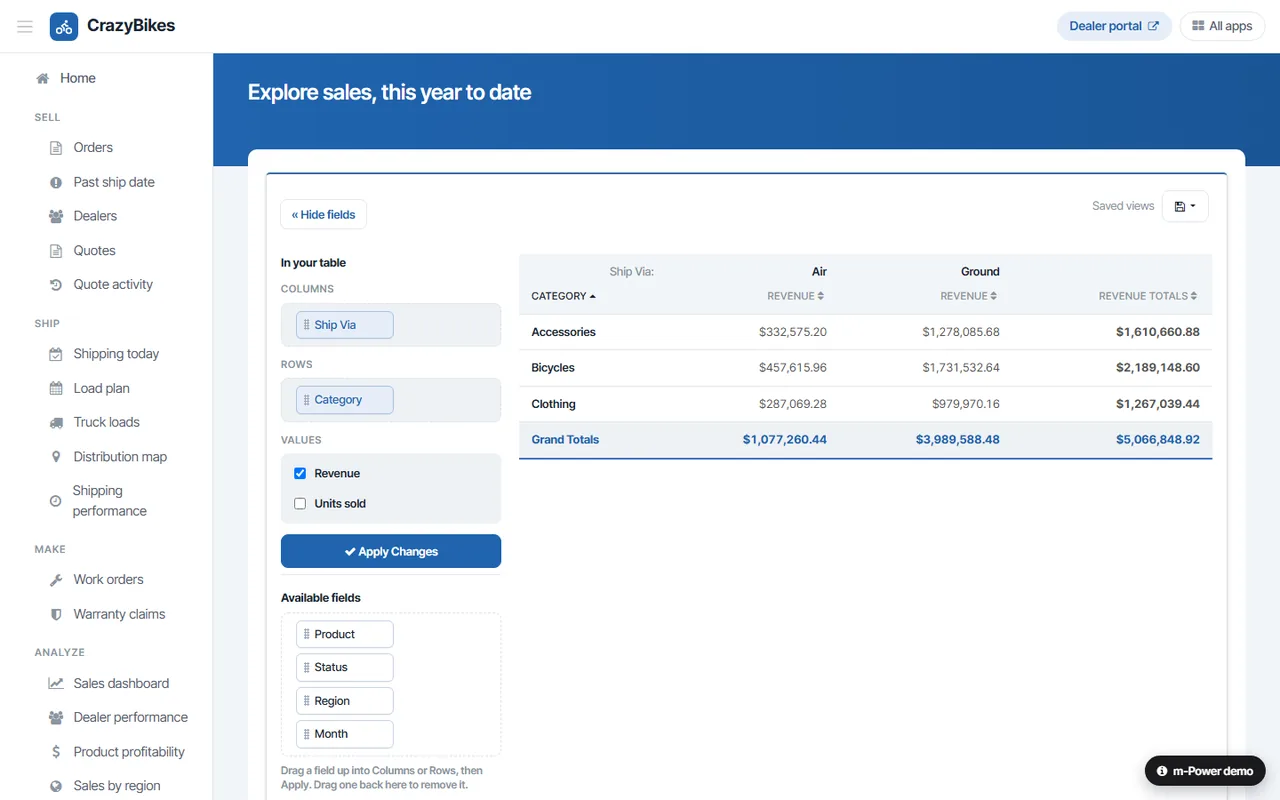This screenshot has width=1280, height=800.
Task: Click the Truck loads truck icon
Action: [x=56, y=423]
